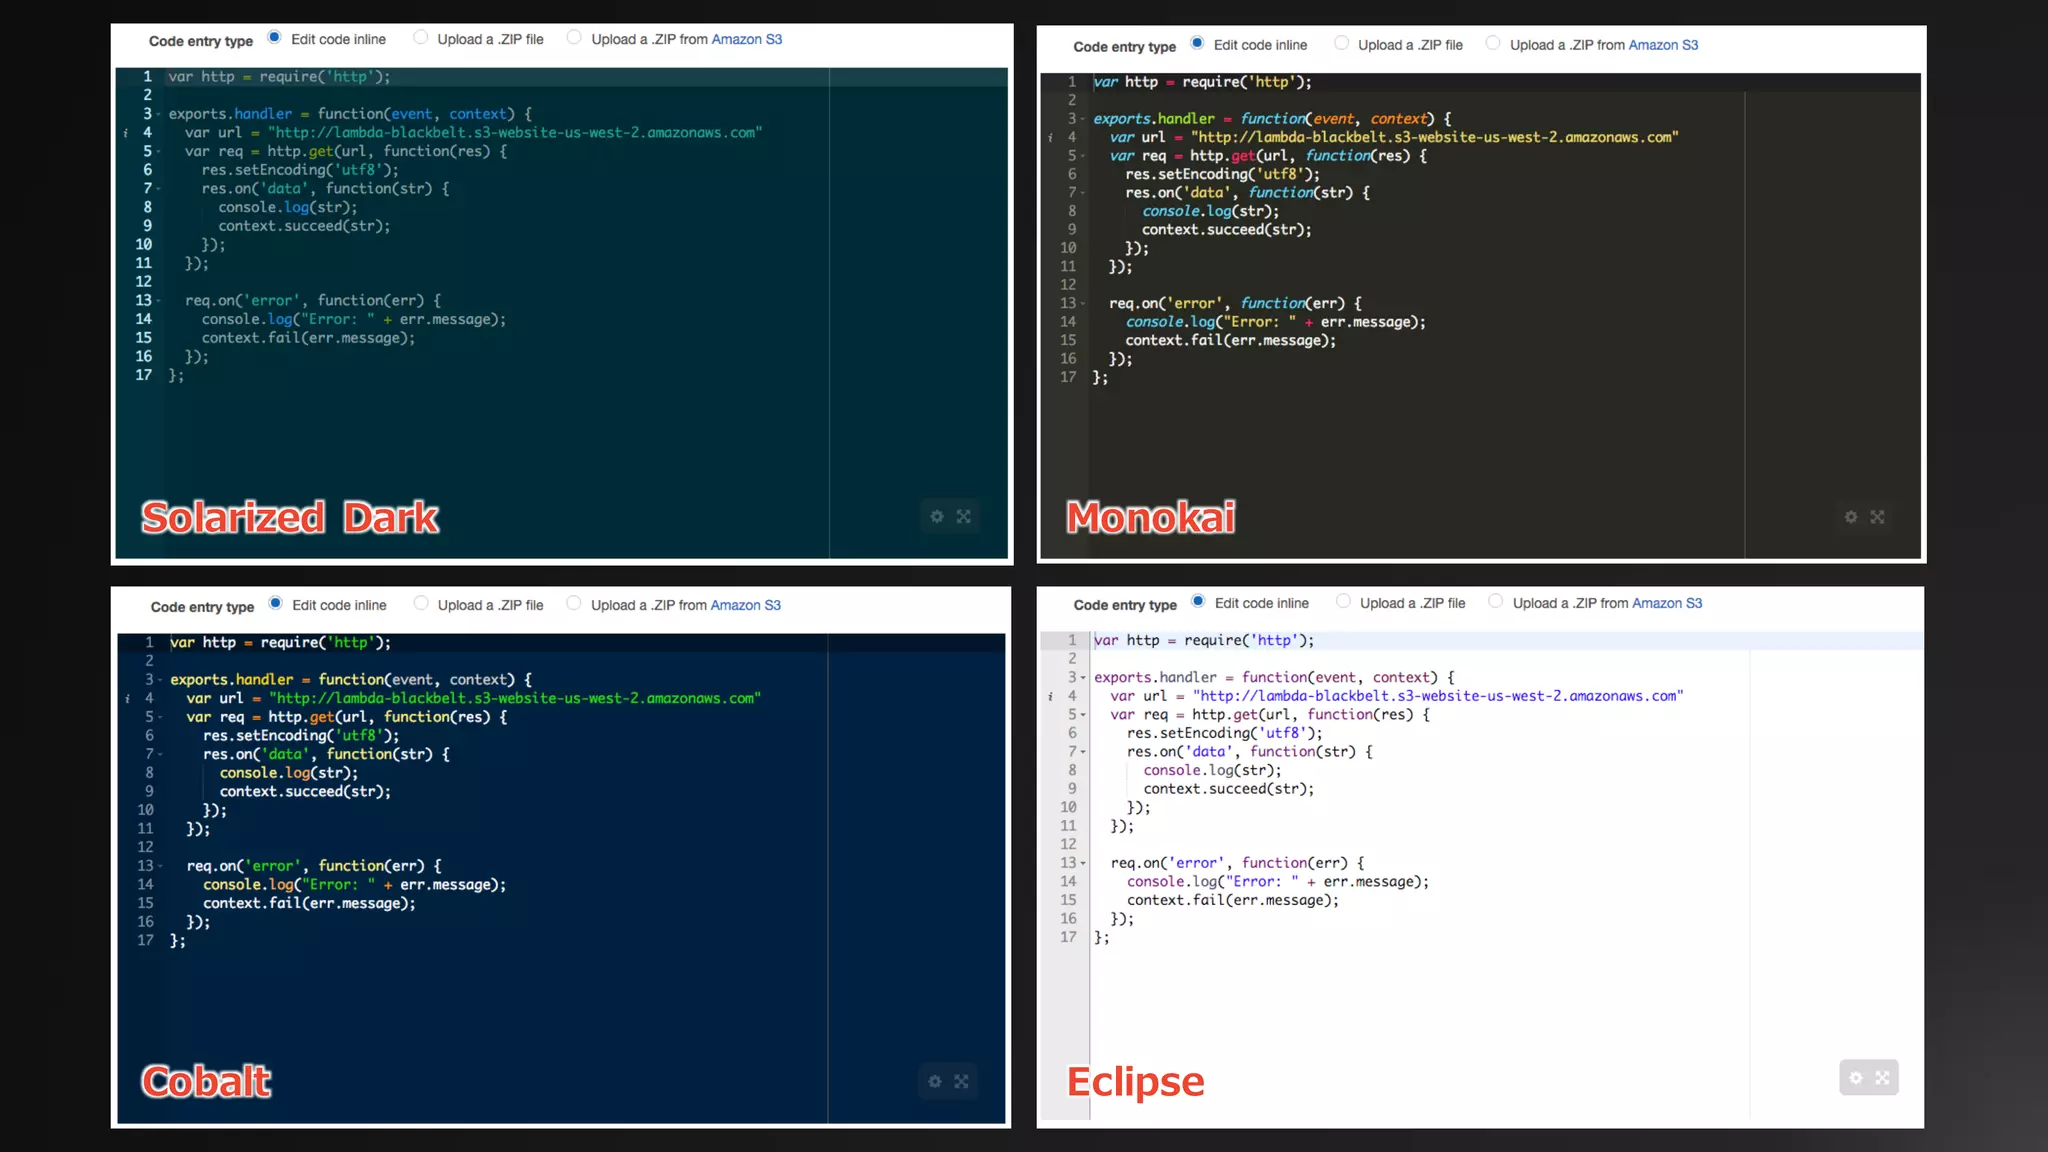This screenshot has width=2048, height=1152.
Task: Fold line 7 block in Solarized Dark editor
Action: click(158, 189)
